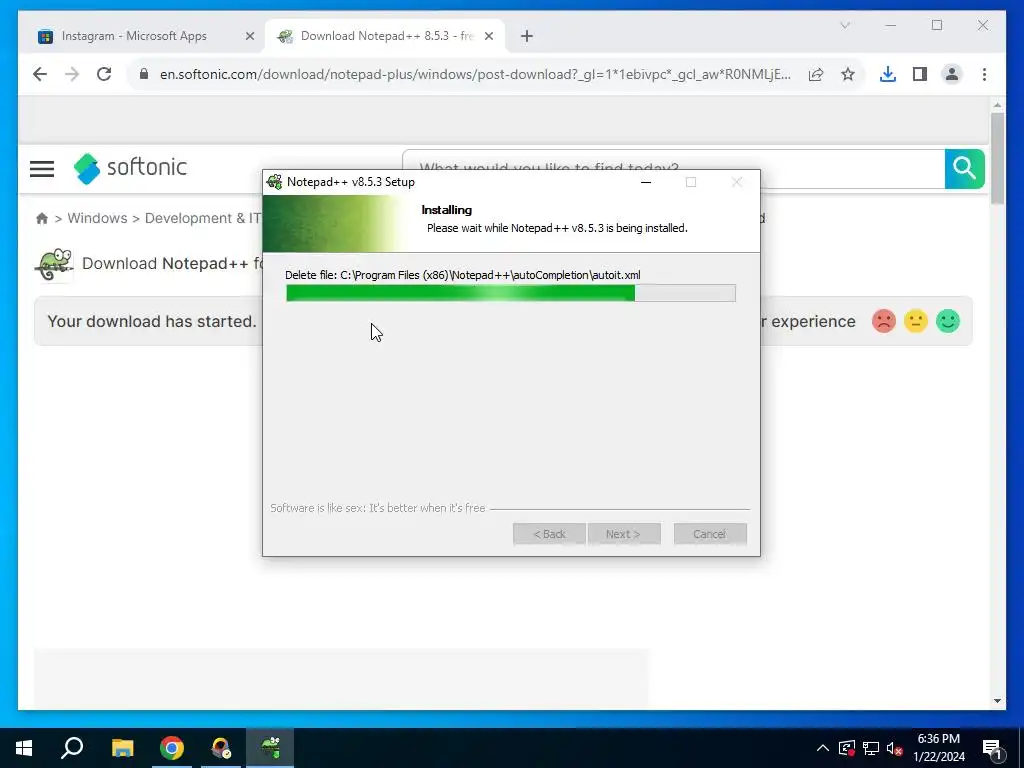The height and width of the screenshot is (768, 1024).
Task: Click Chrome icon in the taskbar
Action: pos(172,748)
